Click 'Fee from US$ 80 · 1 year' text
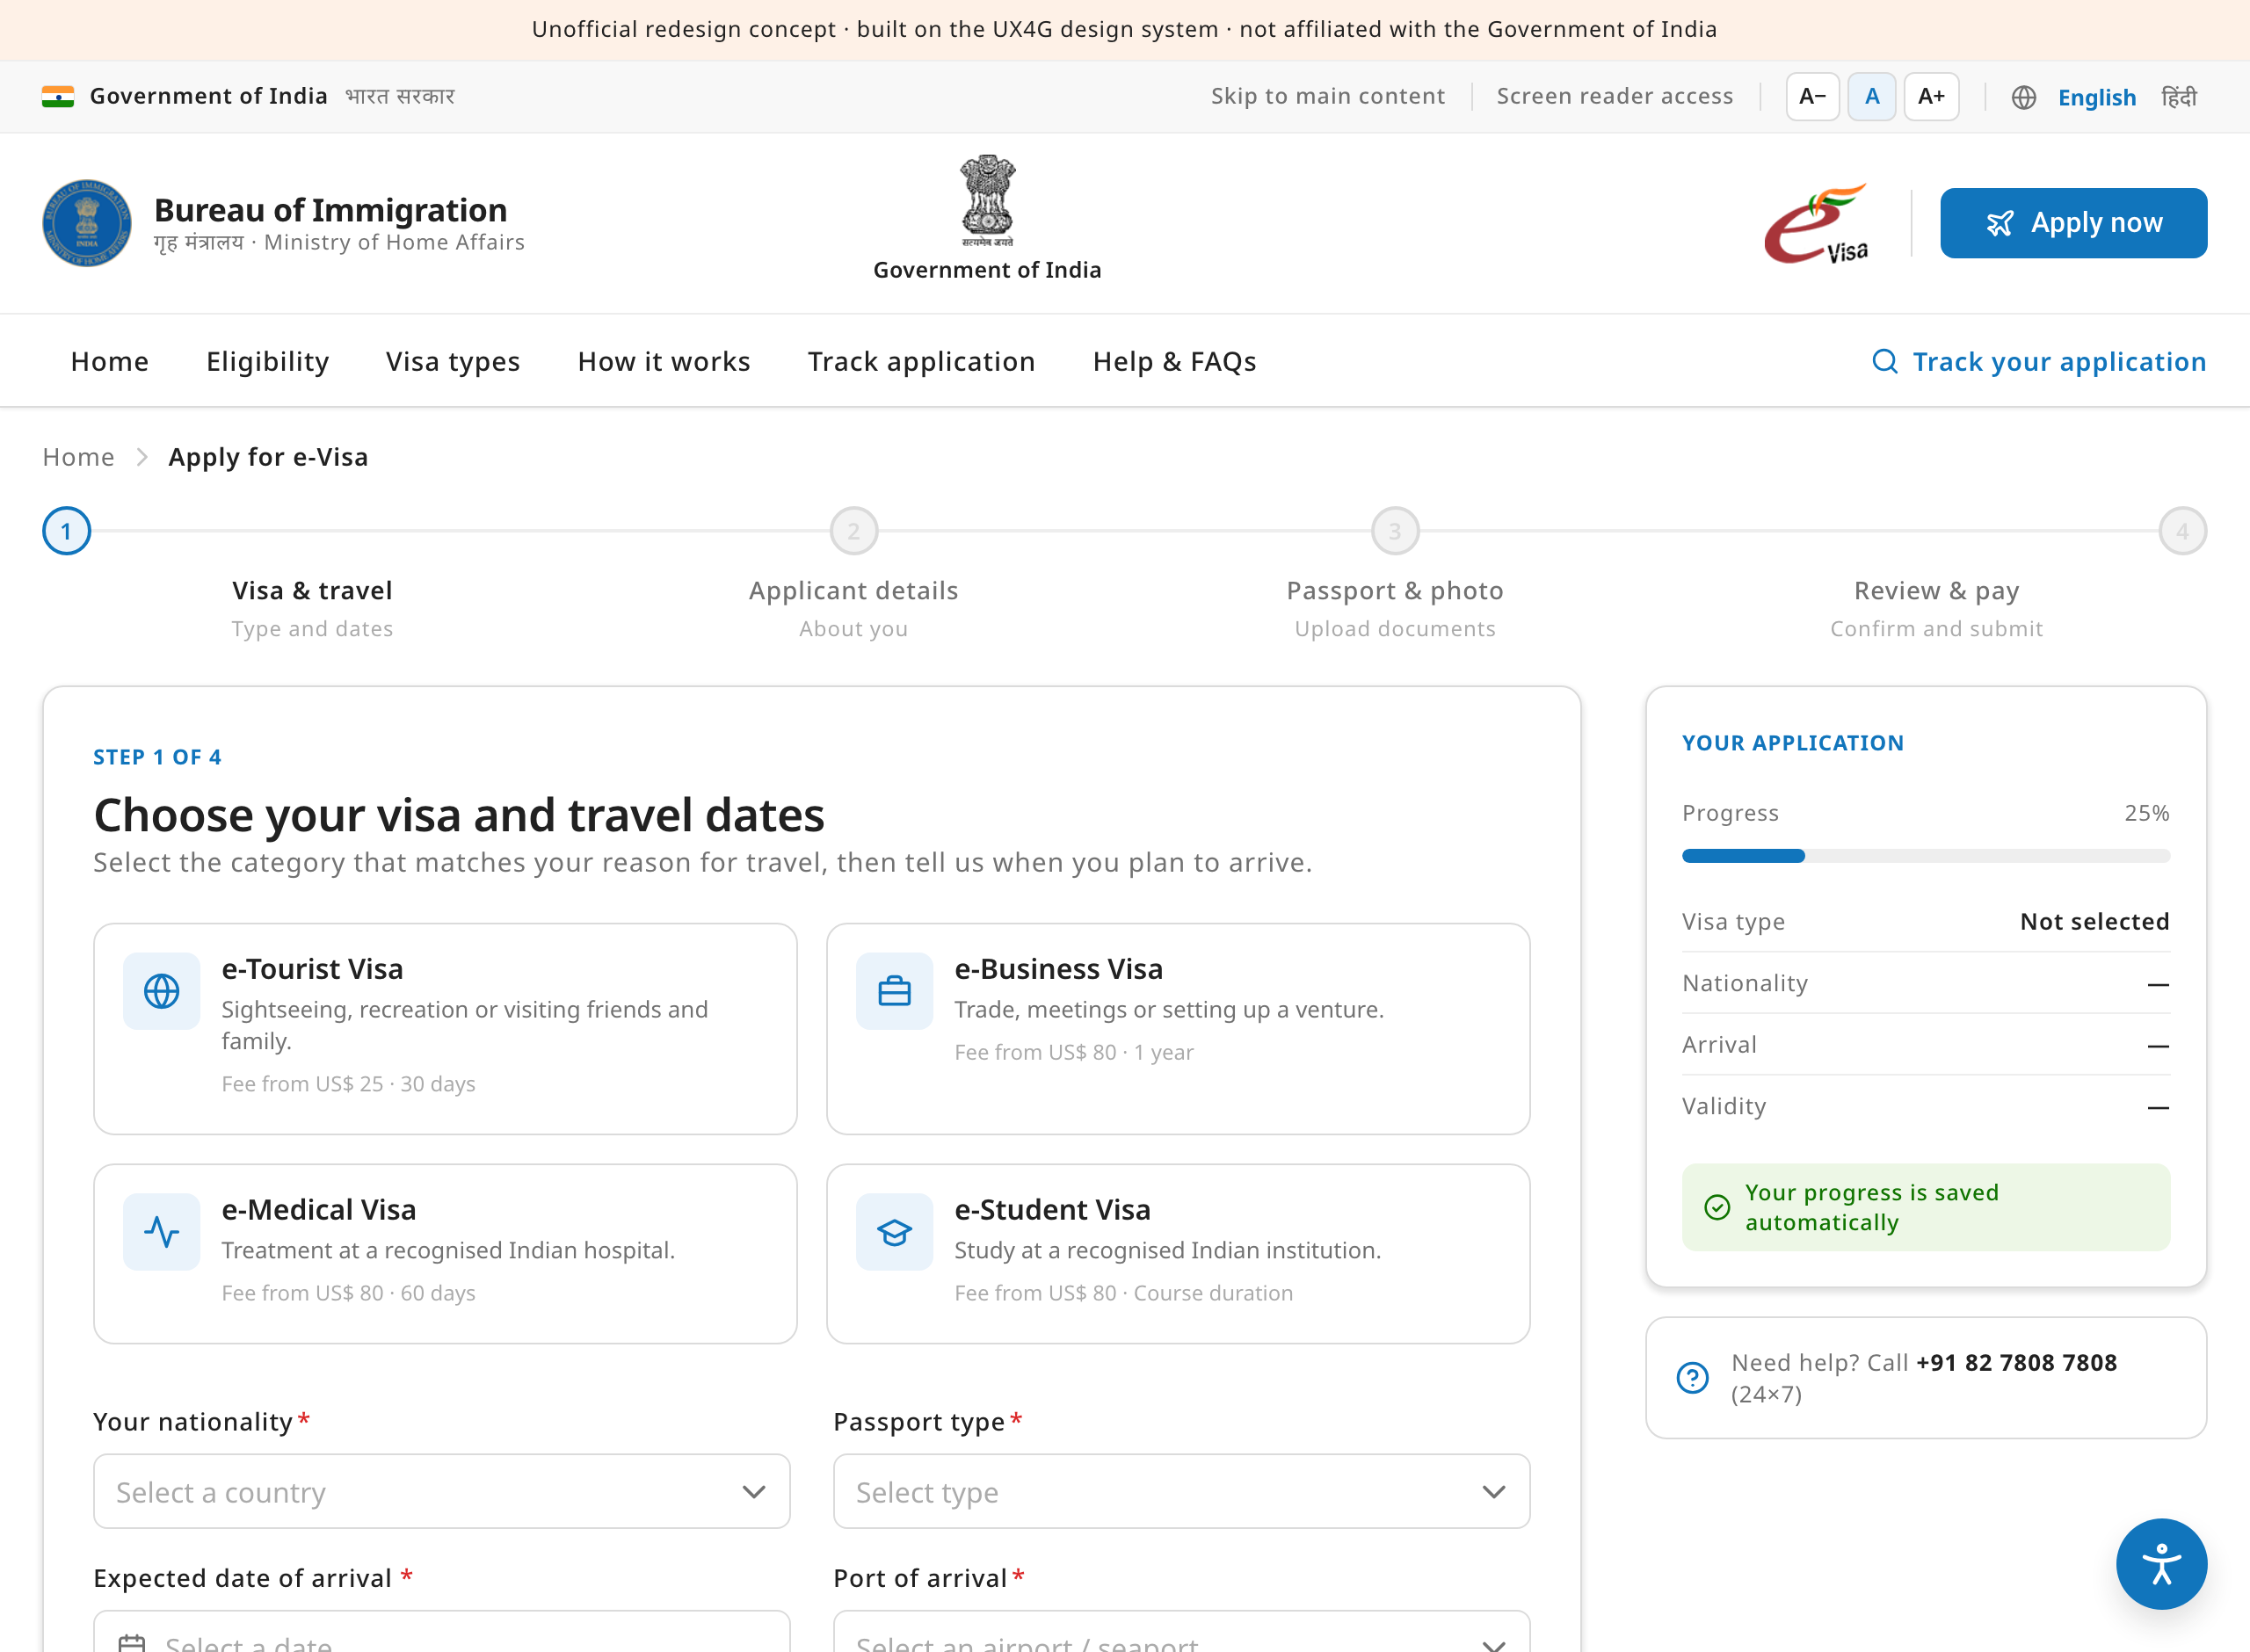The width and height of the screenshot is (2250, 1652). [1074, 1052]
